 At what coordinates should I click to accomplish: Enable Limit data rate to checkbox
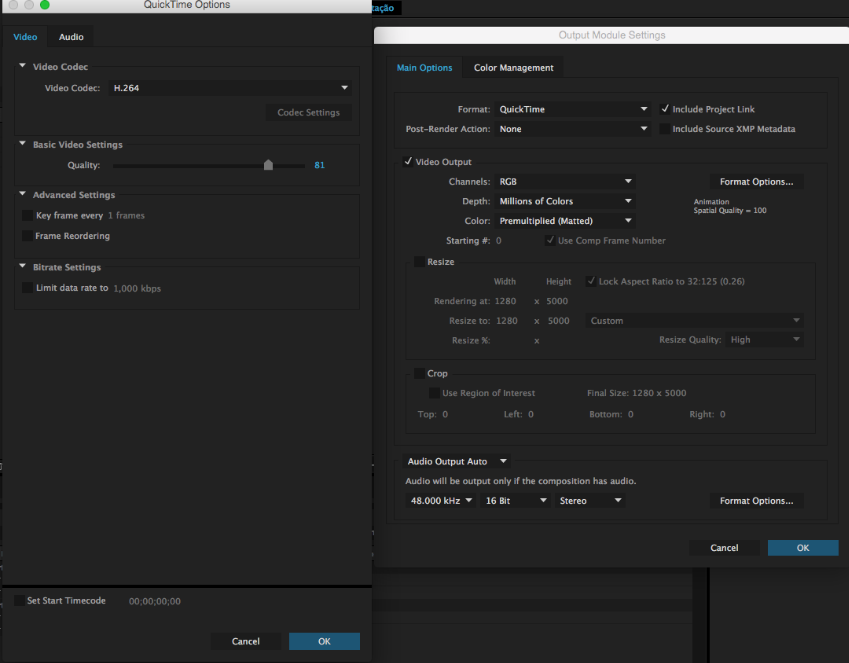point(27,288)
